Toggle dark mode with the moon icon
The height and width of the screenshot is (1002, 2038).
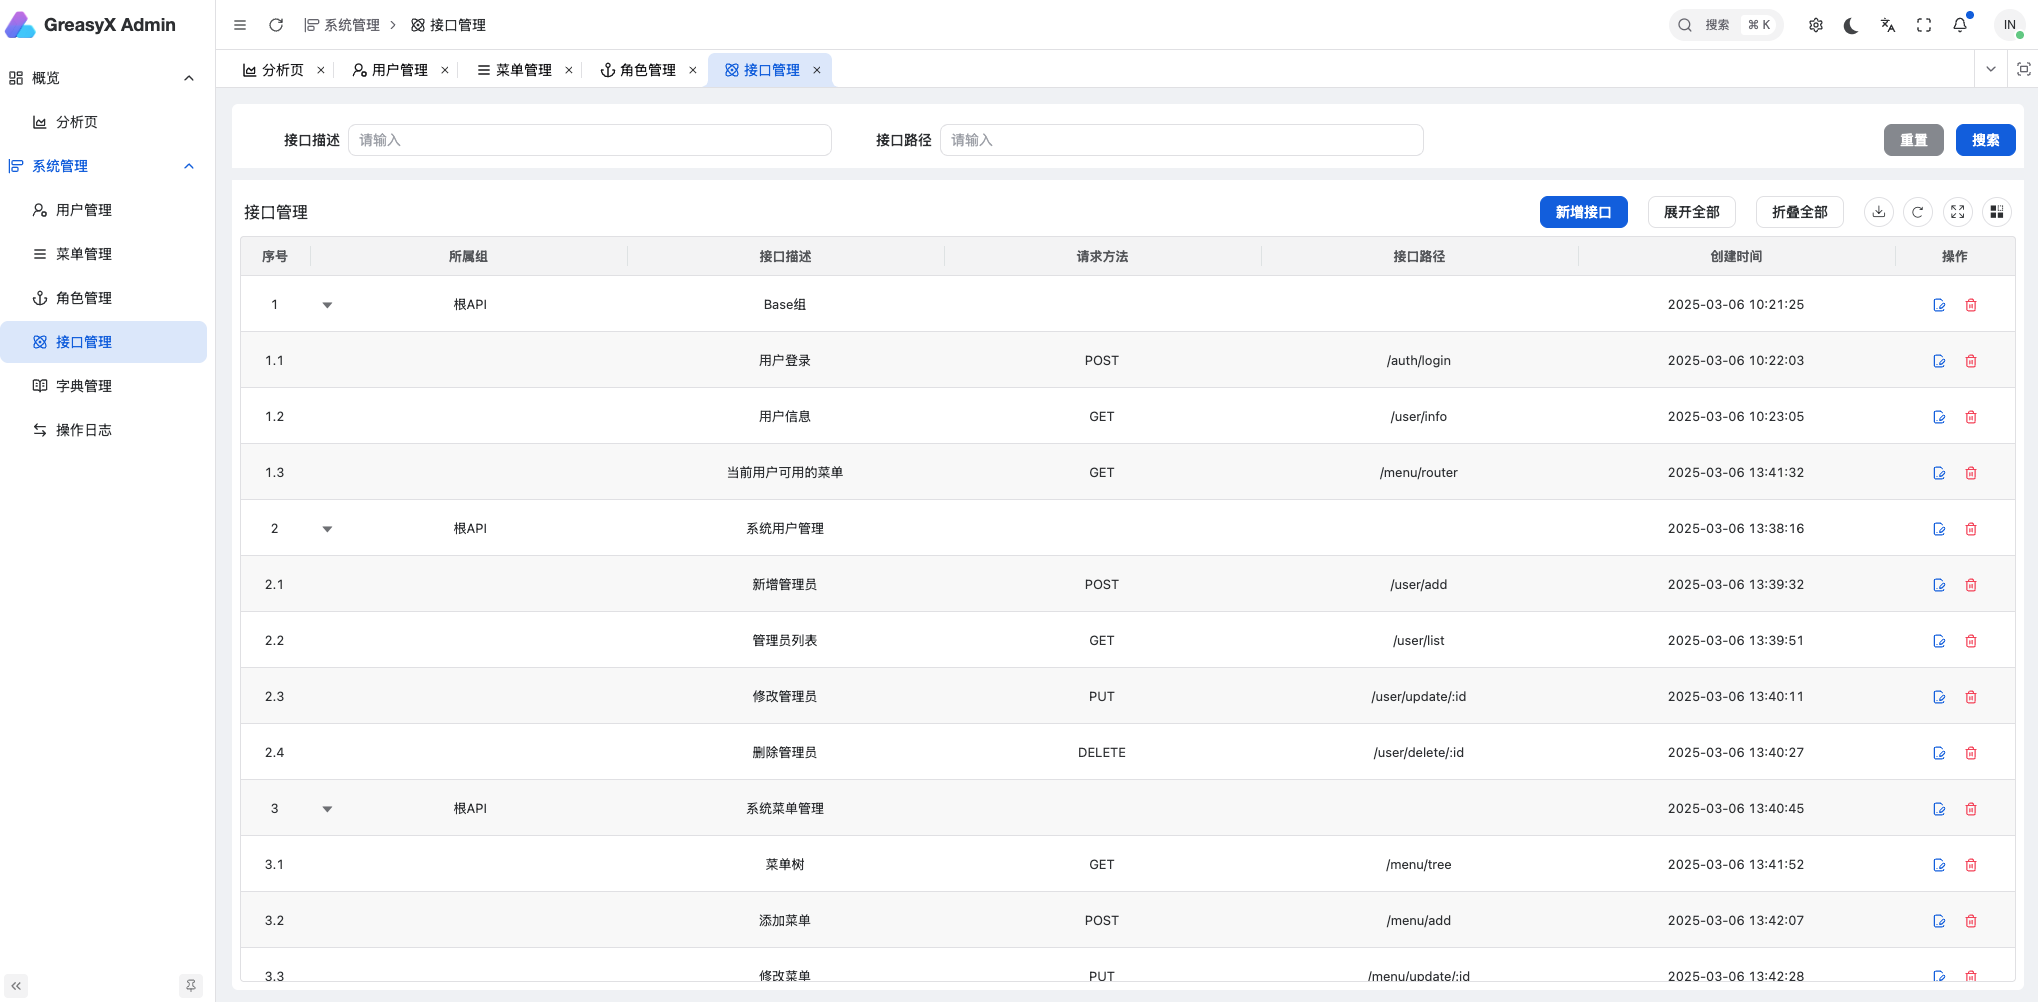pos(1851,25)
